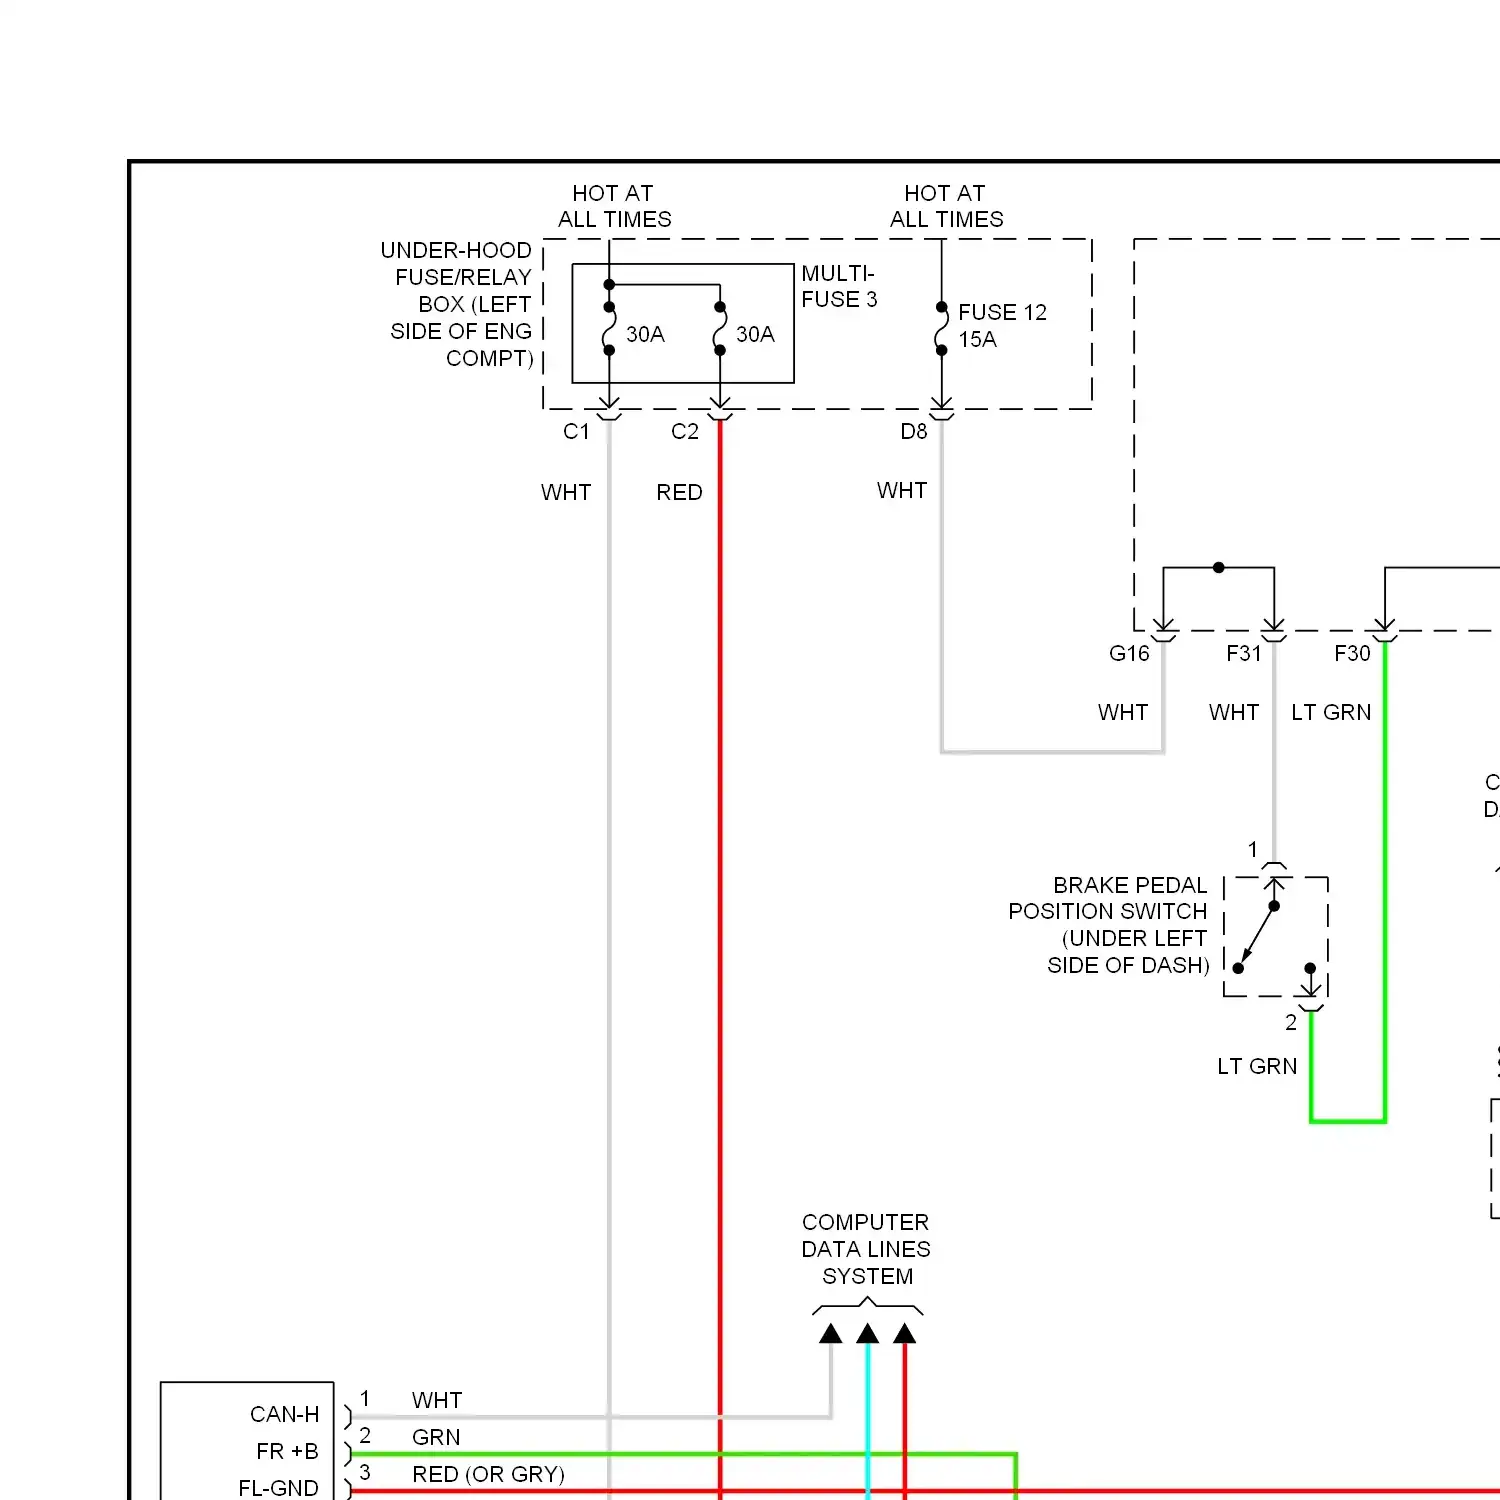The width and height of the screenshot is (1500, 1500).
Task: Click terminal 1 of the brake pedal switch
Action: (x=1252, y=849)
